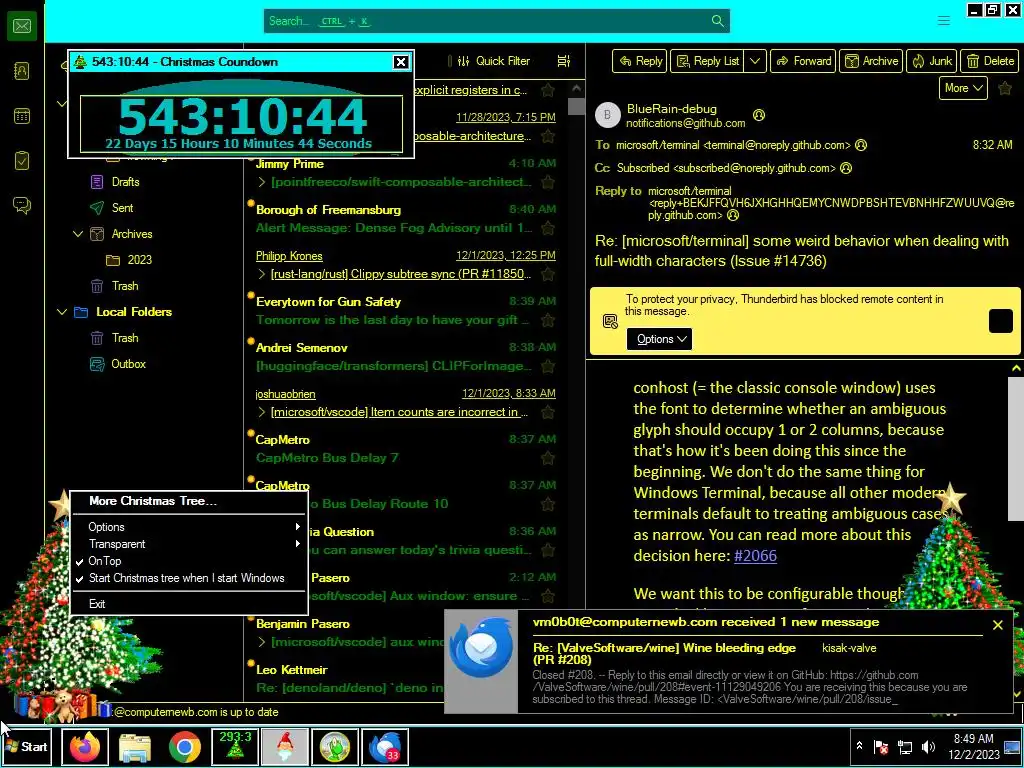
Task: Open Options submenu in tree menu
Action: coord(188,527)
